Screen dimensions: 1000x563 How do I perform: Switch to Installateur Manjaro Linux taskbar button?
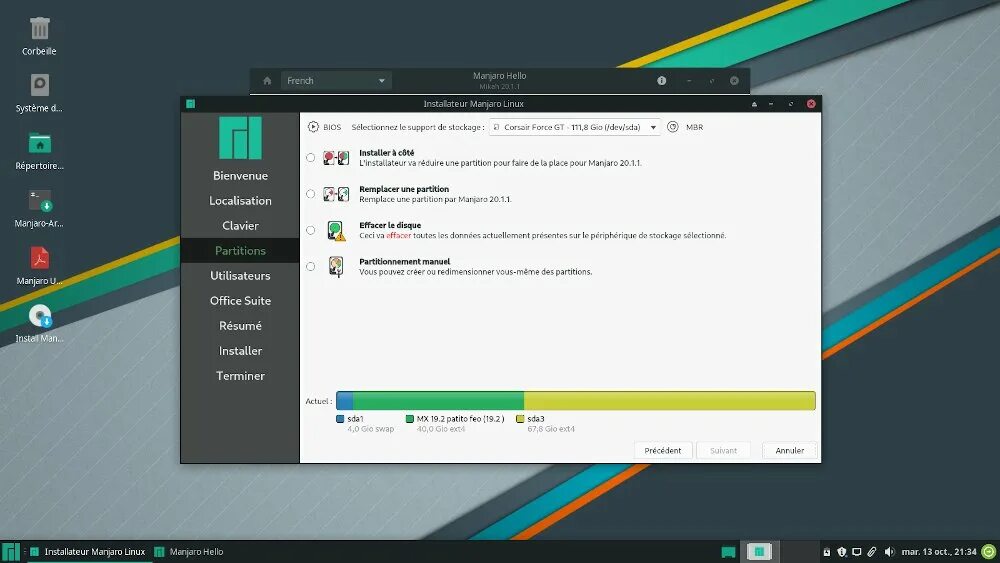click(88, 552)
